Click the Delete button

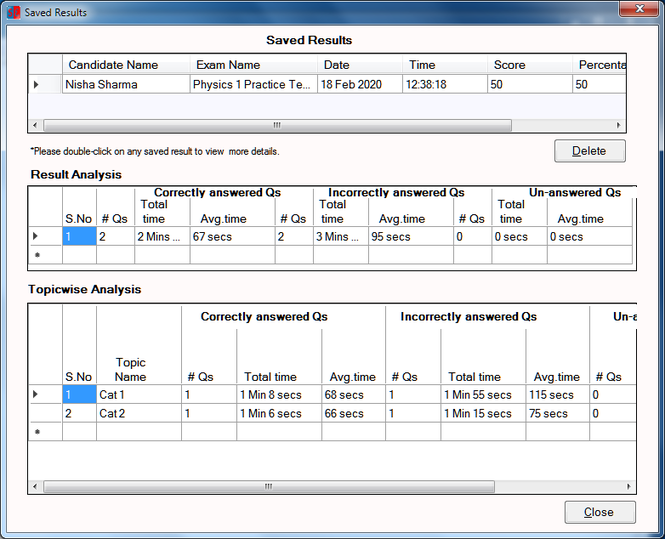[590, 151]
